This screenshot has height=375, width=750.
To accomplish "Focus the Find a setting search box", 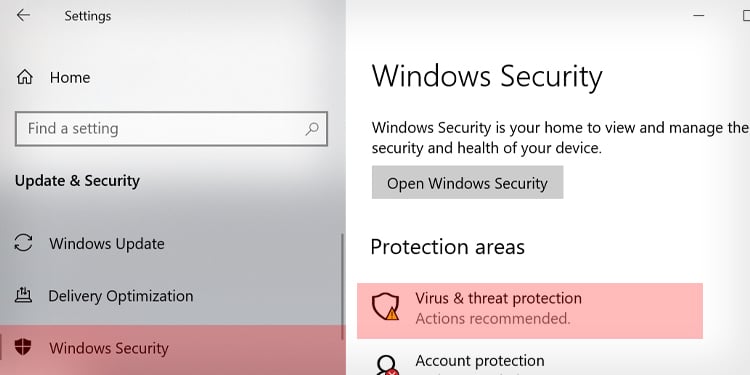I will click(171, 129).
